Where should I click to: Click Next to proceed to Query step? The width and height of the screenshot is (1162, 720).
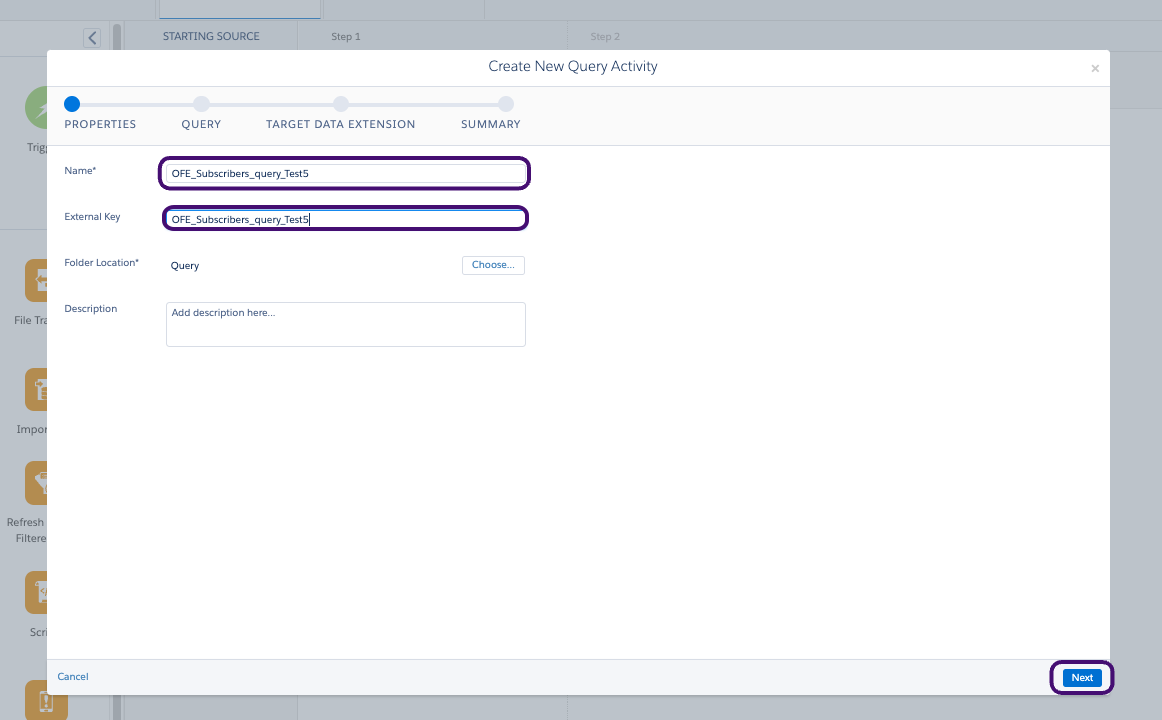(1081, 677)
